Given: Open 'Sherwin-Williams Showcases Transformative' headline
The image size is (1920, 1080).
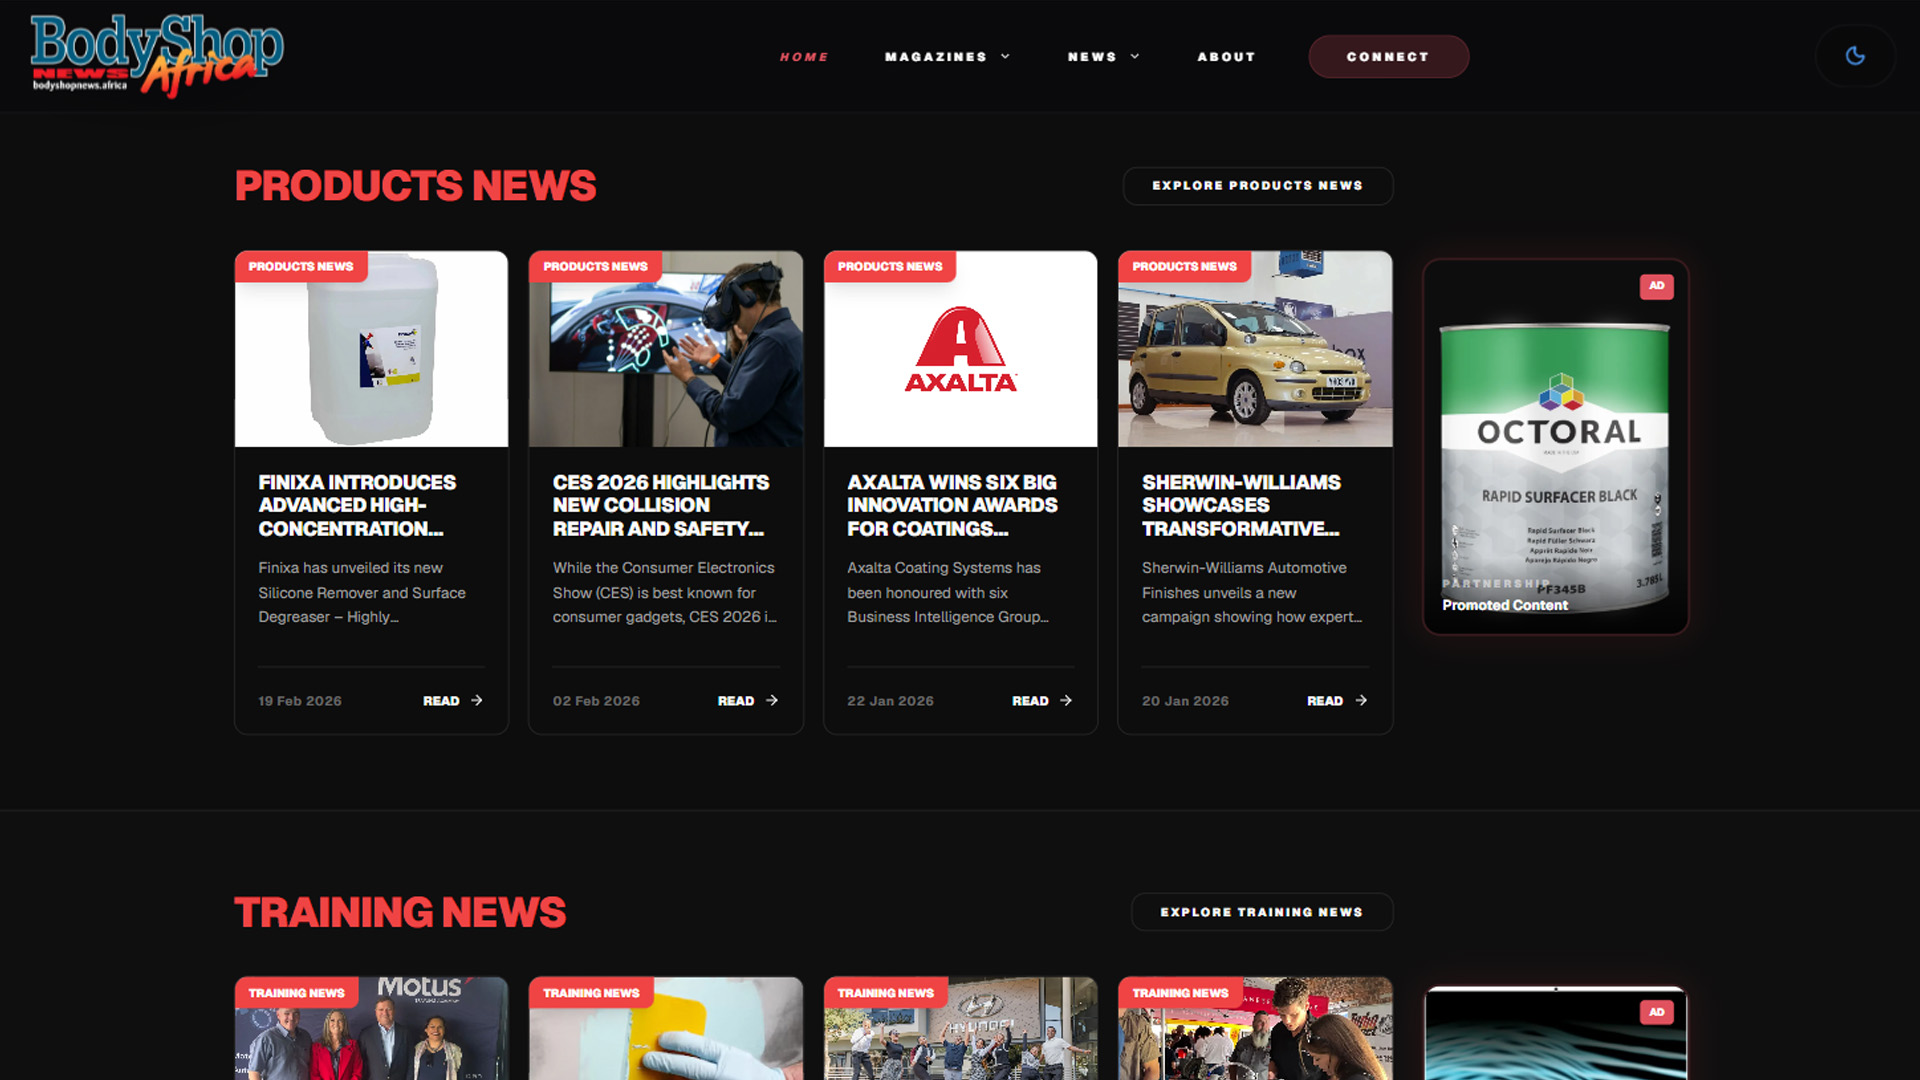Looking at the screenshot, I should [x=1241, y=505].
